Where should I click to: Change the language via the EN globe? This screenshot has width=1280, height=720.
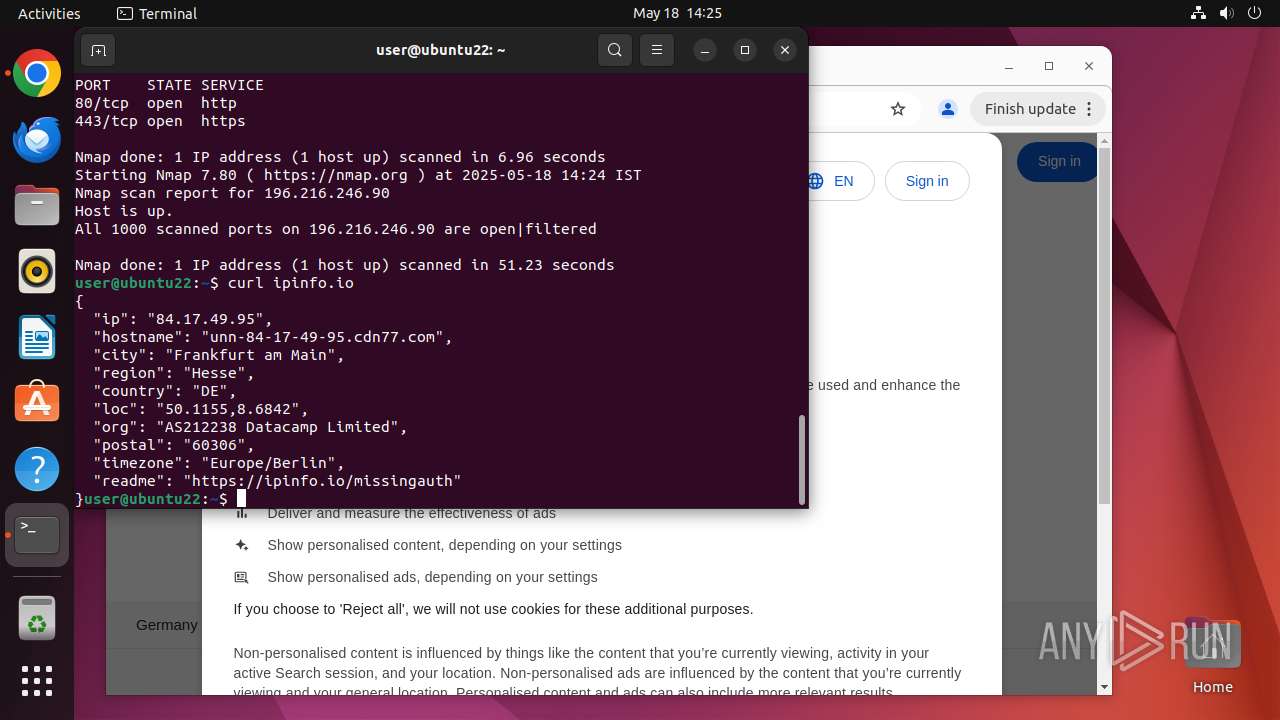click(x=831, y=181)
